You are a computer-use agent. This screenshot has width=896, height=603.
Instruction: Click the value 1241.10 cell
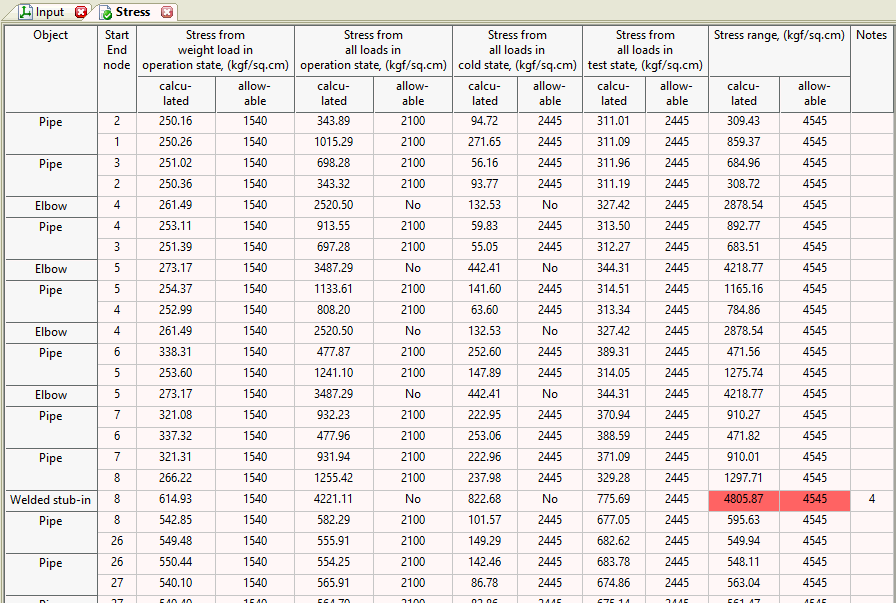pos(334,373)
